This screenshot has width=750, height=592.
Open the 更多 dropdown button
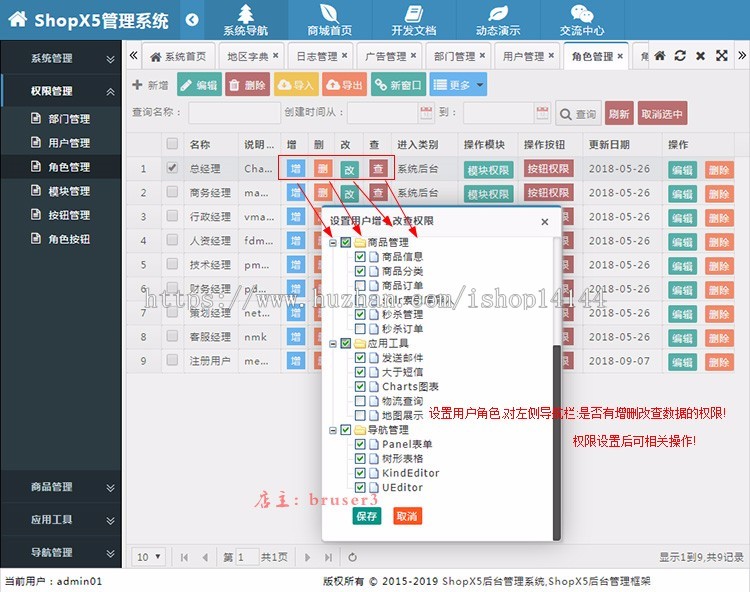[458, 85]
